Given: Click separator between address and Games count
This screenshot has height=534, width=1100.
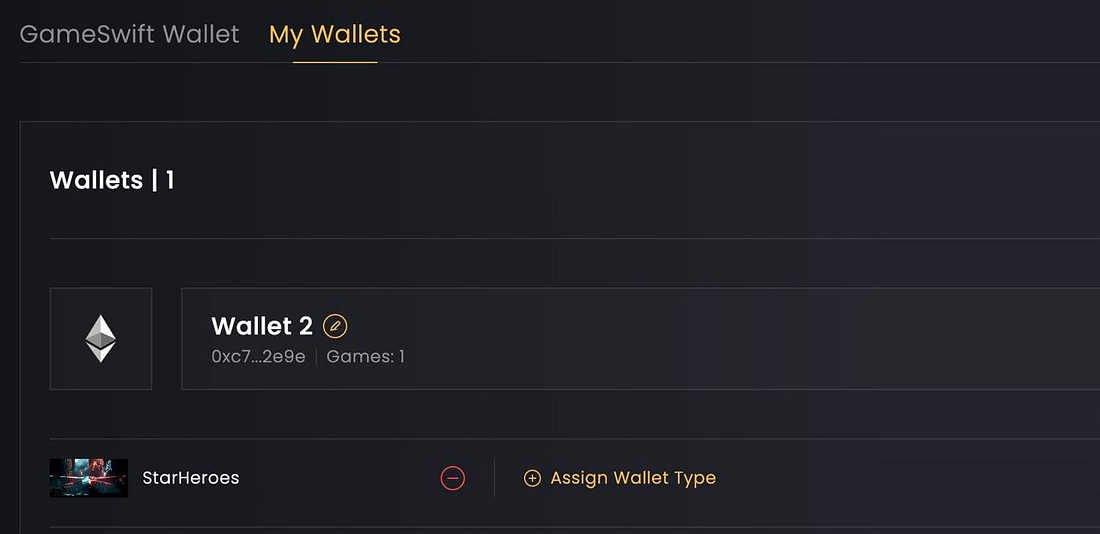Looking at the screenshot, I should click(x=316, y=356).
